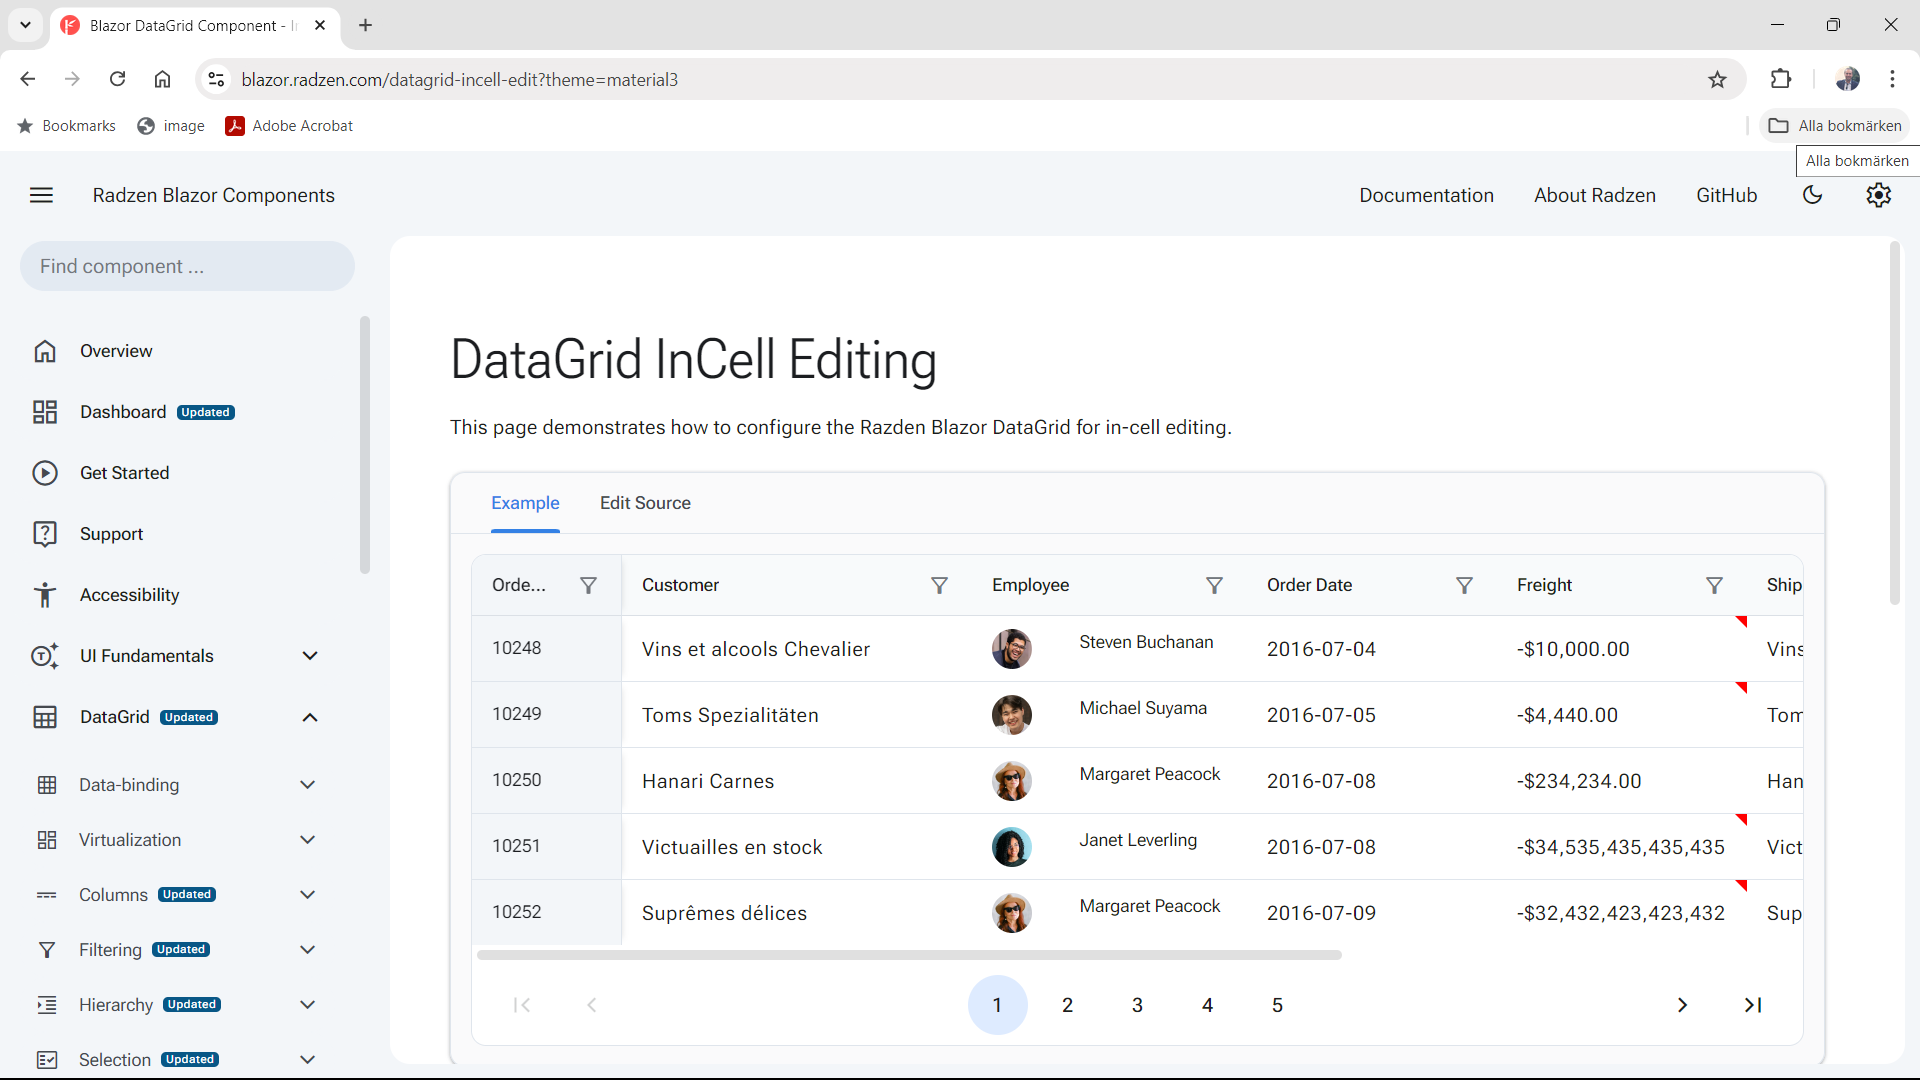The height and width of the screenshot is (1080, 1920).
Task: Go to page 2 of grid
Action: click(1067, 1005)
